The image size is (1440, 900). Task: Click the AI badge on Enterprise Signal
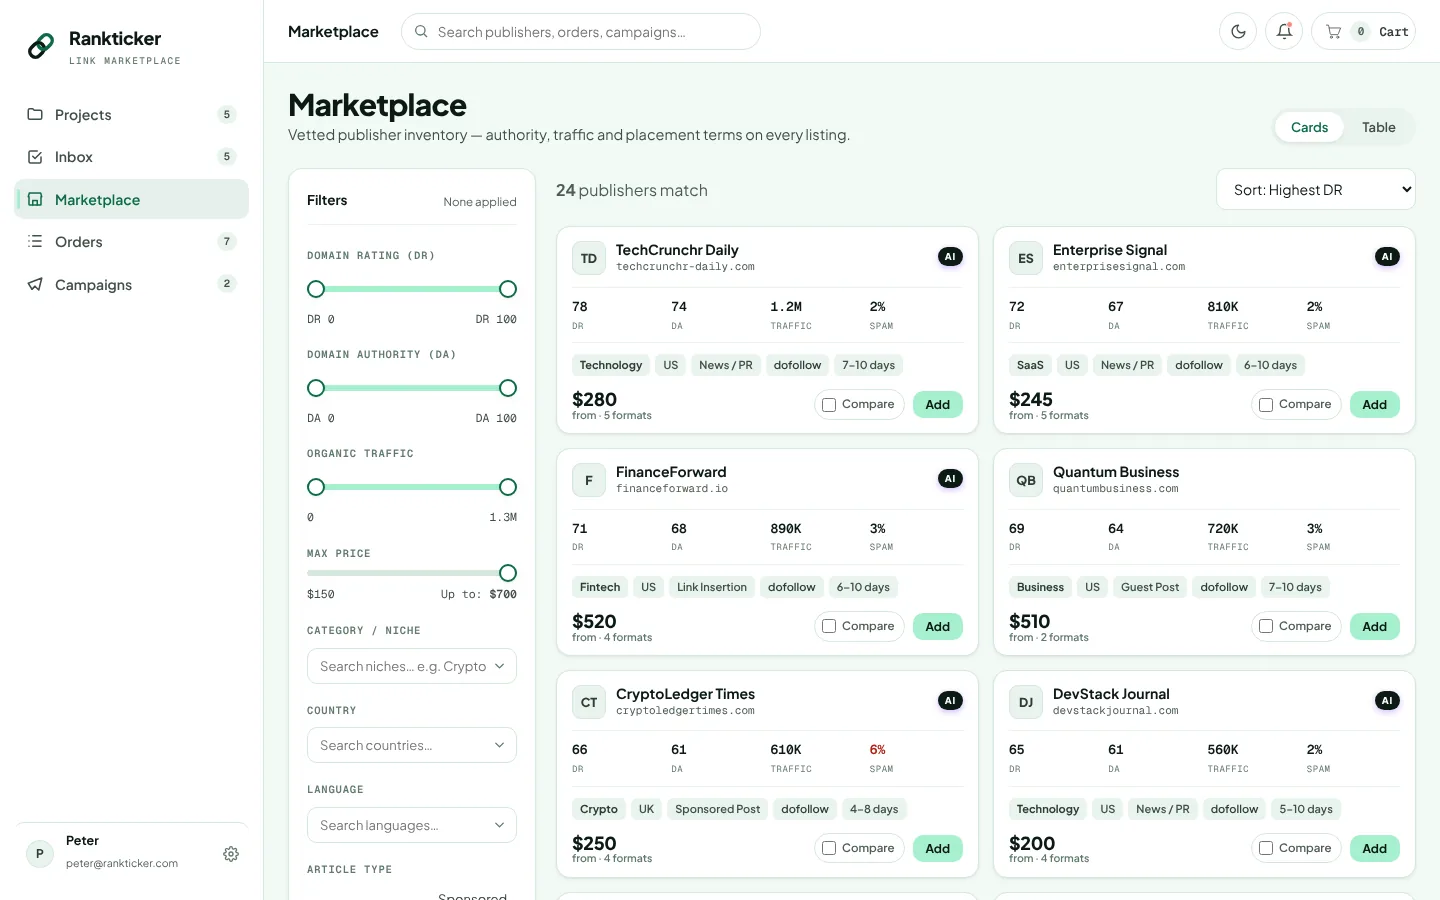click(x=1387, y=257)
